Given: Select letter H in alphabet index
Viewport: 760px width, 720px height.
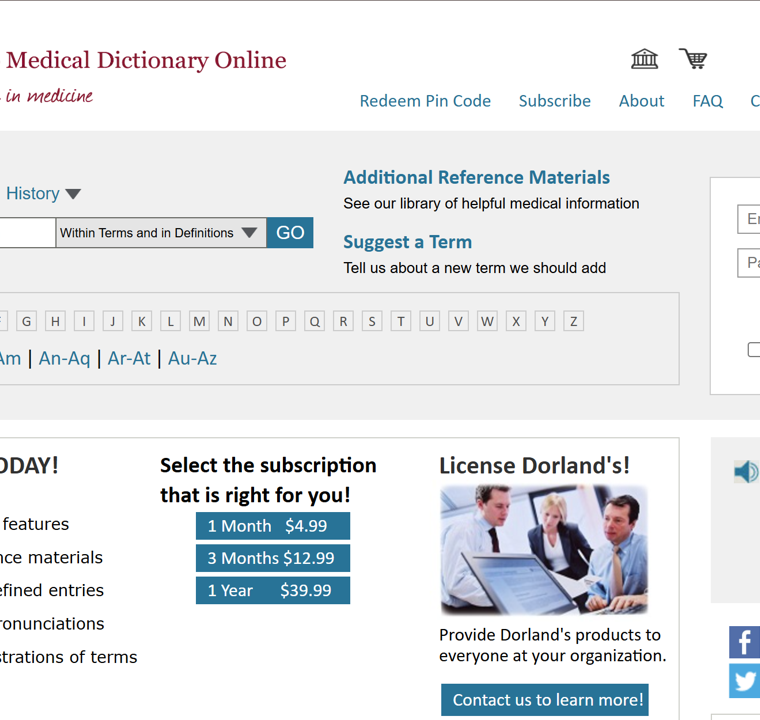Looking at the screenshot, I should (x=55, y=321).
